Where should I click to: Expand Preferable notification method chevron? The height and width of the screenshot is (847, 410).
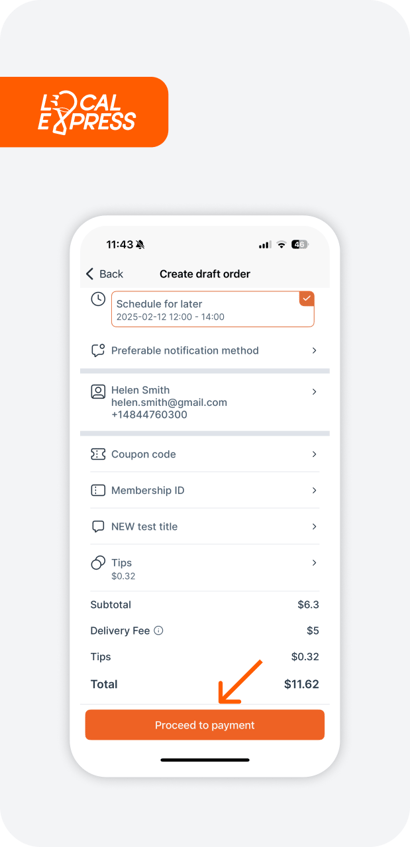pos(314,351)
